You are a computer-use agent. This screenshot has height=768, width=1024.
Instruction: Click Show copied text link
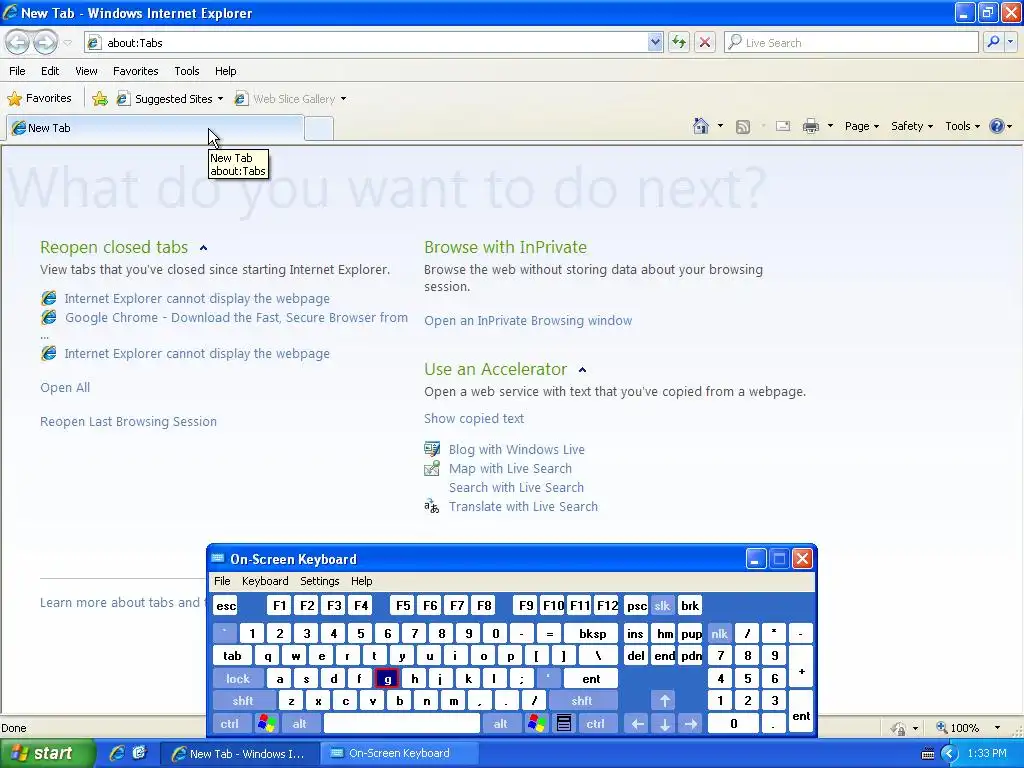click(x=474, y=419)
